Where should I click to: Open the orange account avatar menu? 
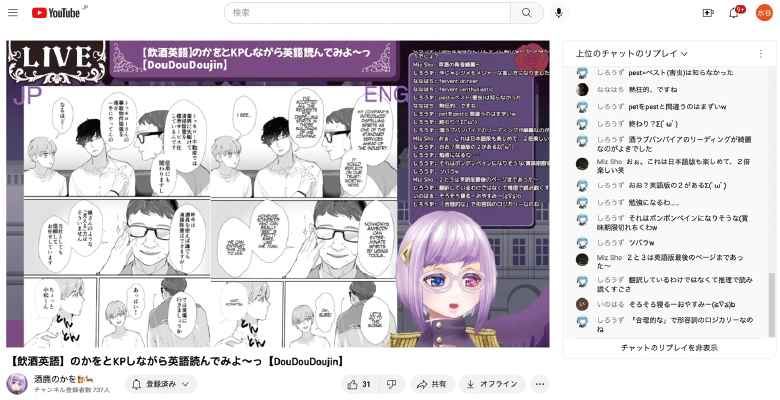(x=762, y=13)
